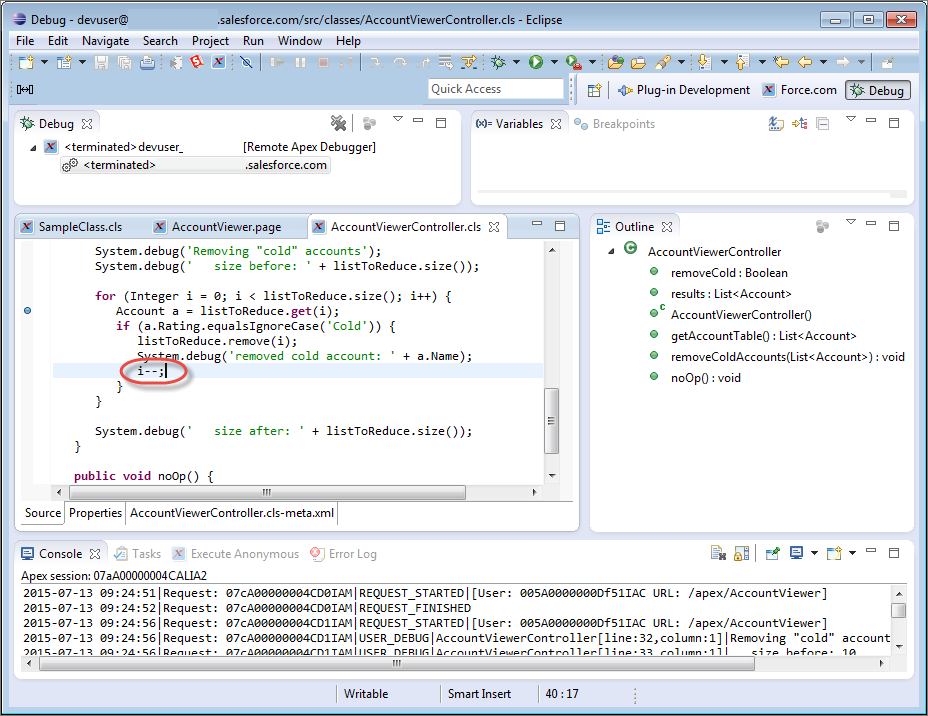Click the Step Into icon
928x716 pixels.
(376, 62)
